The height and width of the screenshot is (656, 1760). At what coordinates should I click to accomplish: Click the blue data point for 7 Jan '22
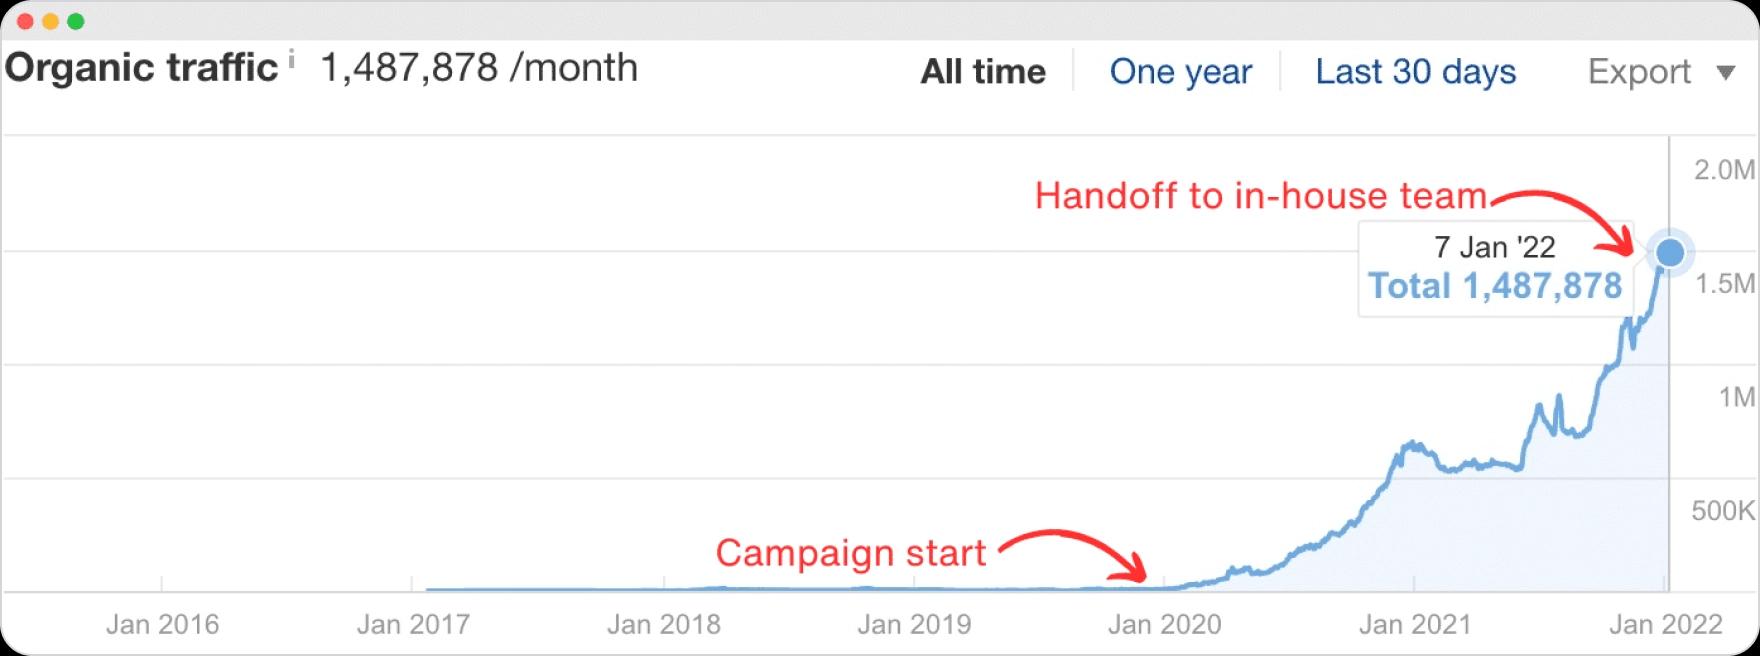pyautogui.click(x=1669, y=252)
